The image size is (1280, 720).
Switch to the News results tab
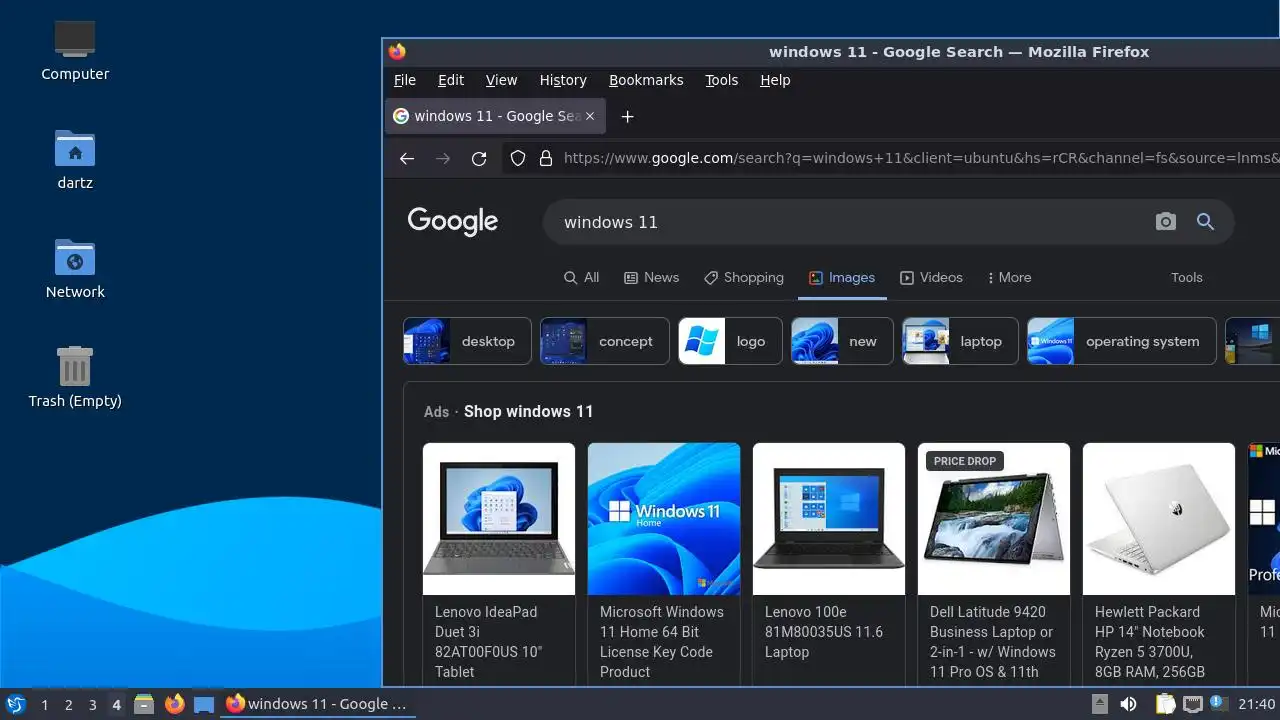pos(651,278)
